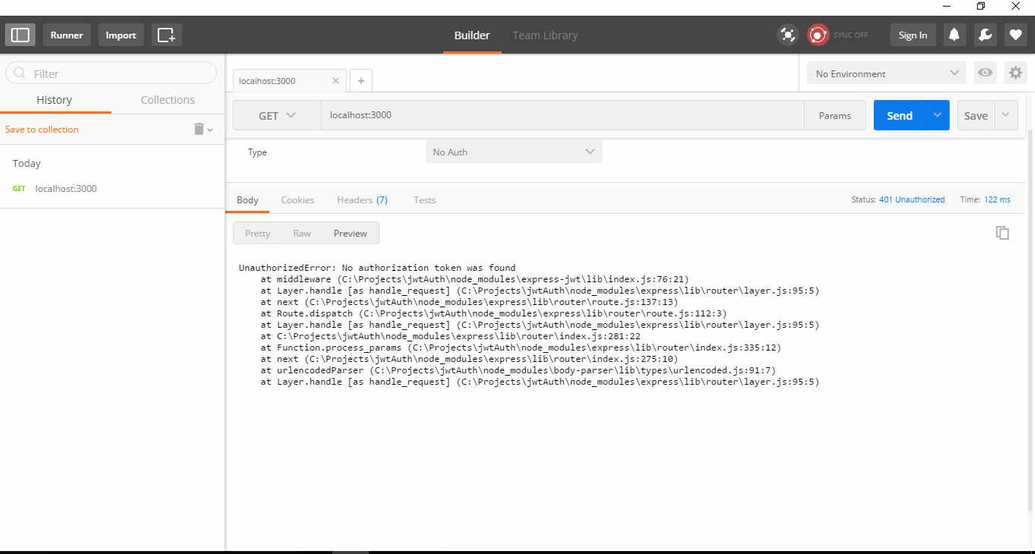The width and height of the screenshot is (1035, 554).
Task: Click the Import button
Action: 121,35
